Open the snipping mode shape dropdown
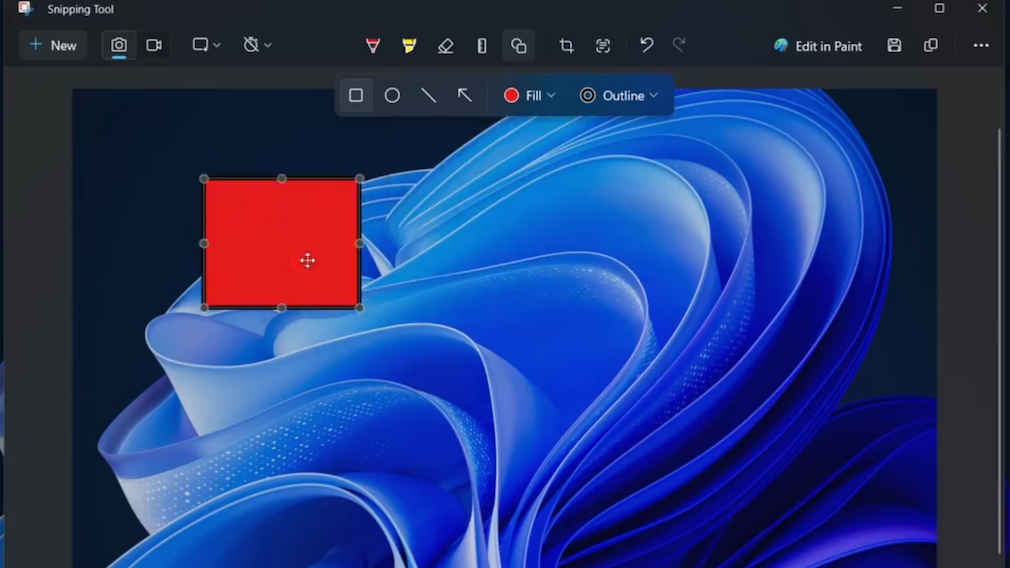The width and height of the screenshot is (1010, 568). tap(206, 45)
